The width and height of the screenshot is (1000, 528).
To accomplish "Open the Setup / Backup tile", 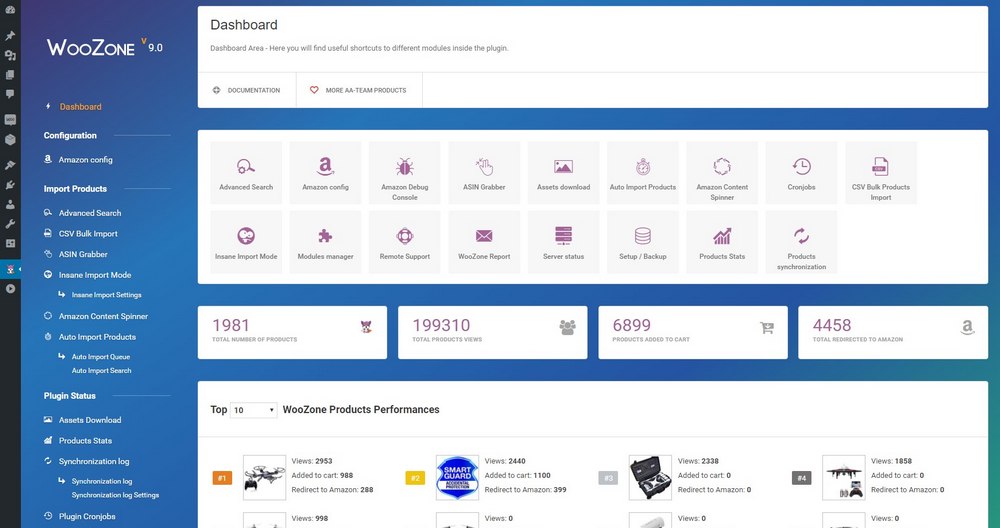I will pyautogui.click(x=643, y=242).
